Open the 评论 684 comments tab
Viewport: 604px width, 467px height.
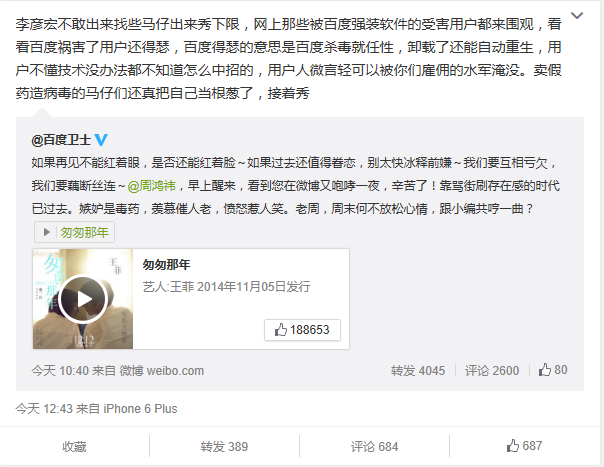(374, 446)
